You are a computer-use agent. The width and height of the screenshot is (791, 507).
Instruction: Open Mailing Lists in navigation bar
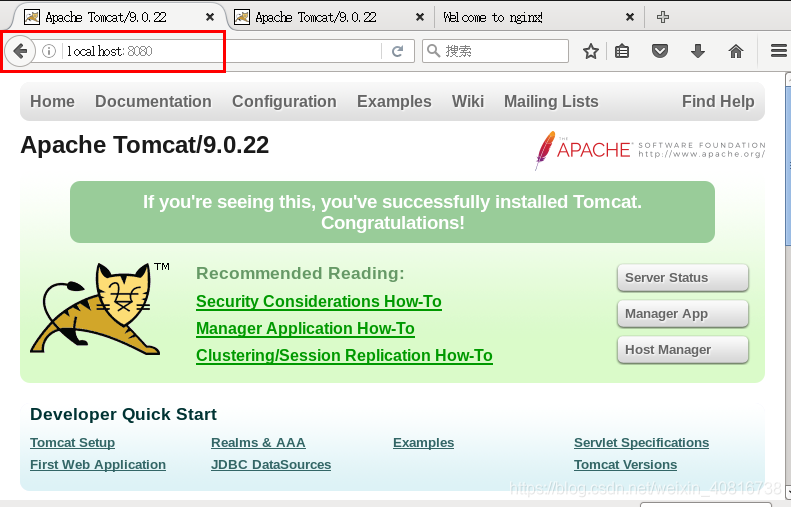[551, 101]
